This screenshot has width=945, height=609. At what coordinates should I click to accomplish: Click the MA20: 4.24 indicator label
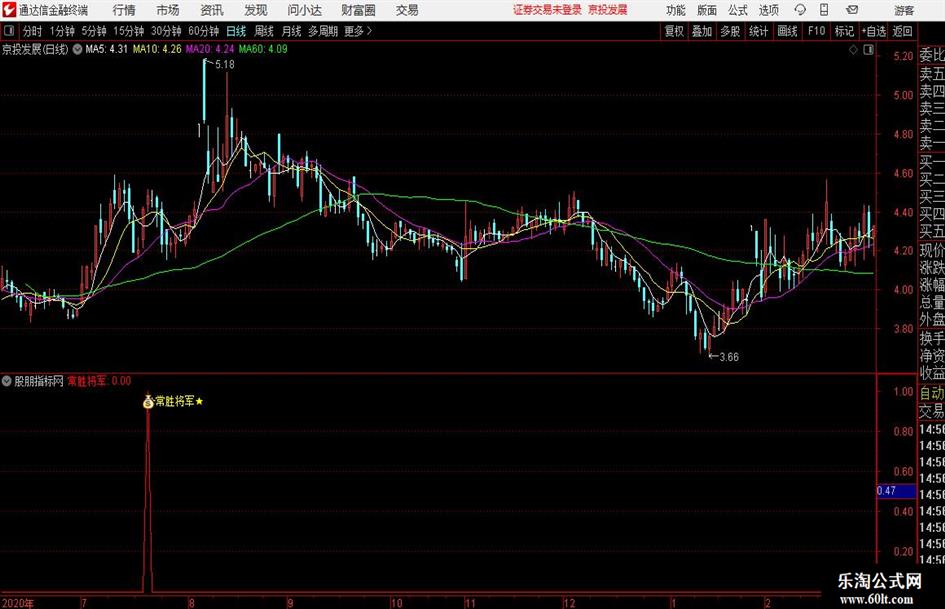pyautogui.click(x=210, y=49)
